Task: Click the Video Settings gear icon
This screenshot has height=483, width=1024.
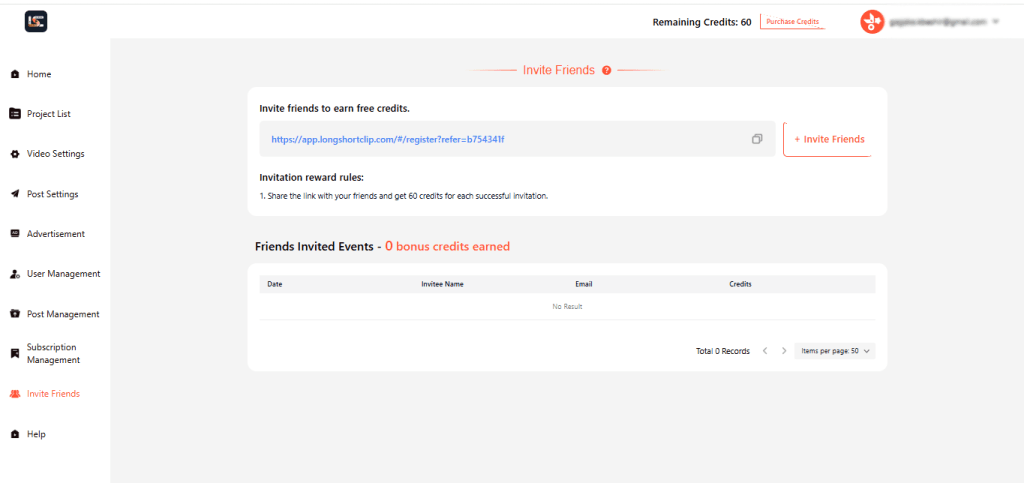Action: 15,154
